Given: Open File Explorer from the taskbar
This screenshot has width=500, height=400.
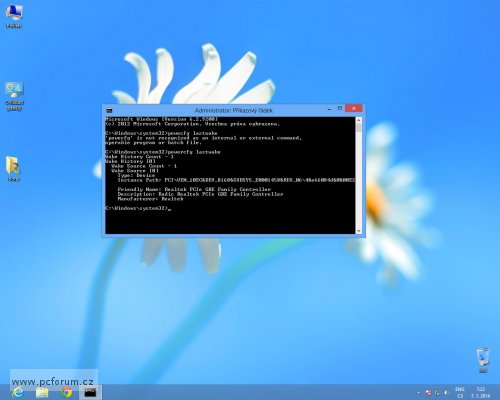Looking at the screenshot, I should [x=42, y=392].
